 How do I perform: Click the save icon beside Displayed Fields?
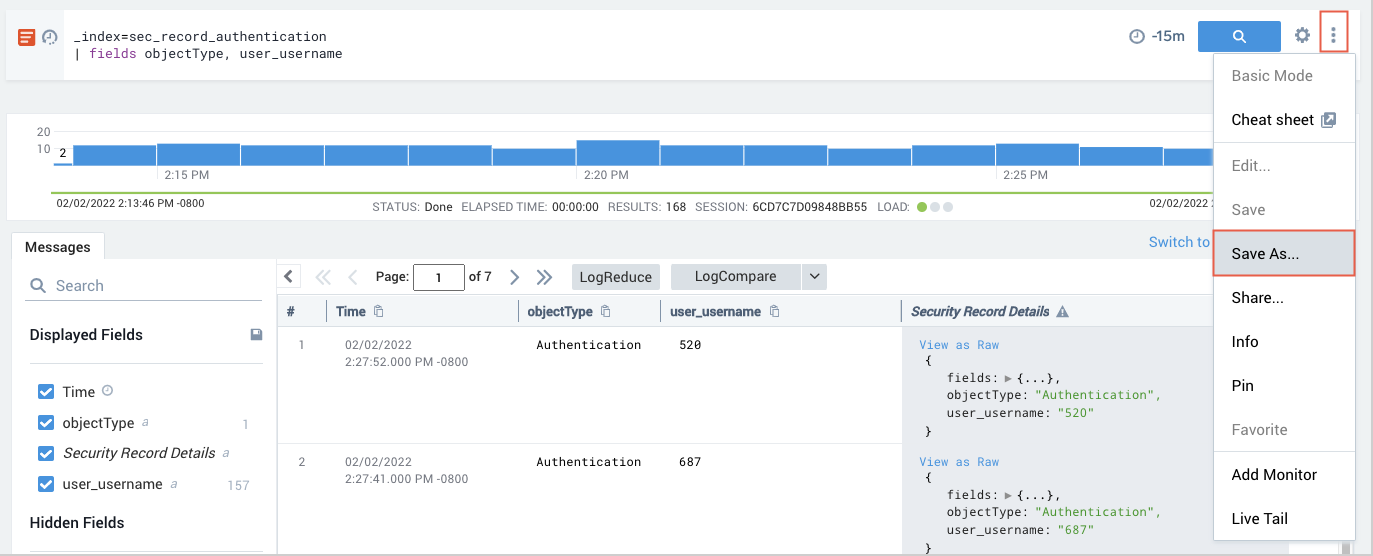256,335
